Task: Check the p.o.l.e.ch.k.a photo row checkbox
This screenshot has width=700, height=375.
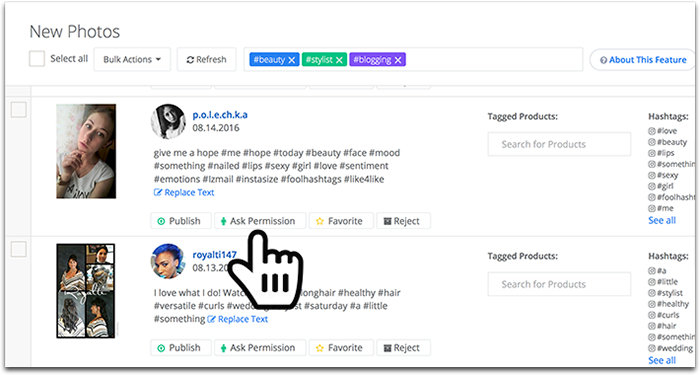Action: 19,110
